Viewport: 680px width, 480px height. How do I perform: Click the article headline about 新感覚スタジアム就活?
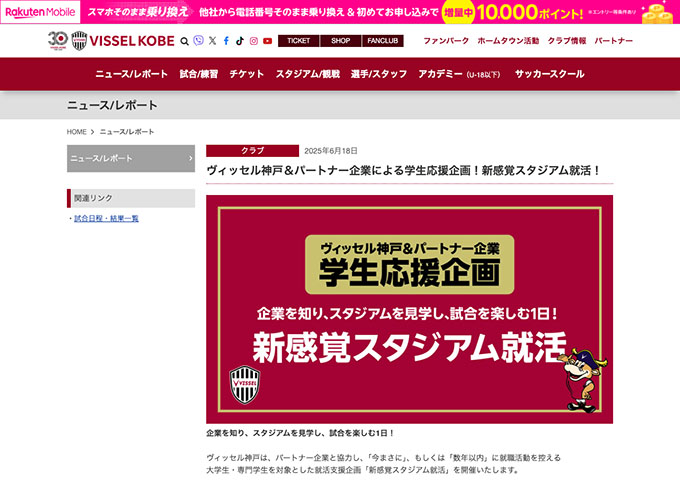(x=403, y=170)
